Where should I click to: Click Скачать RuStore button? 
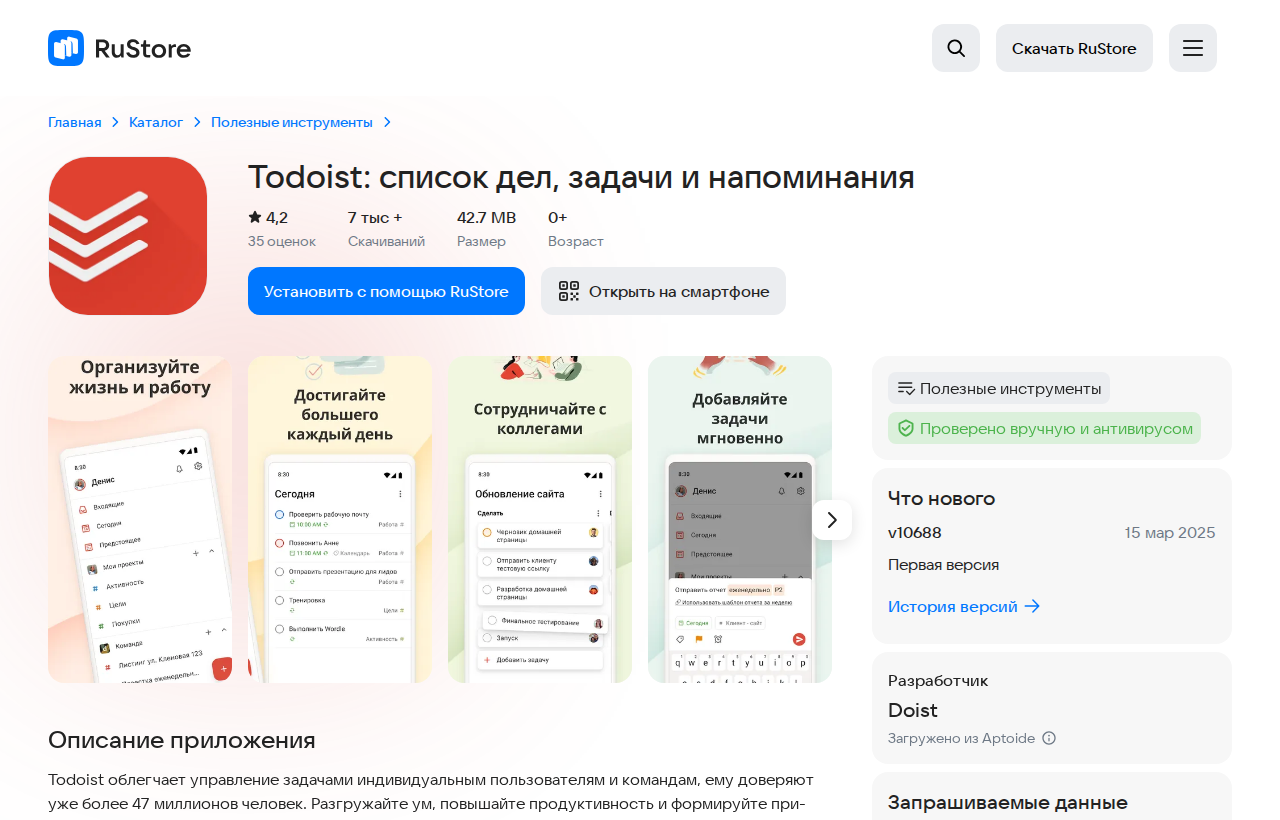click(1074, 48)
